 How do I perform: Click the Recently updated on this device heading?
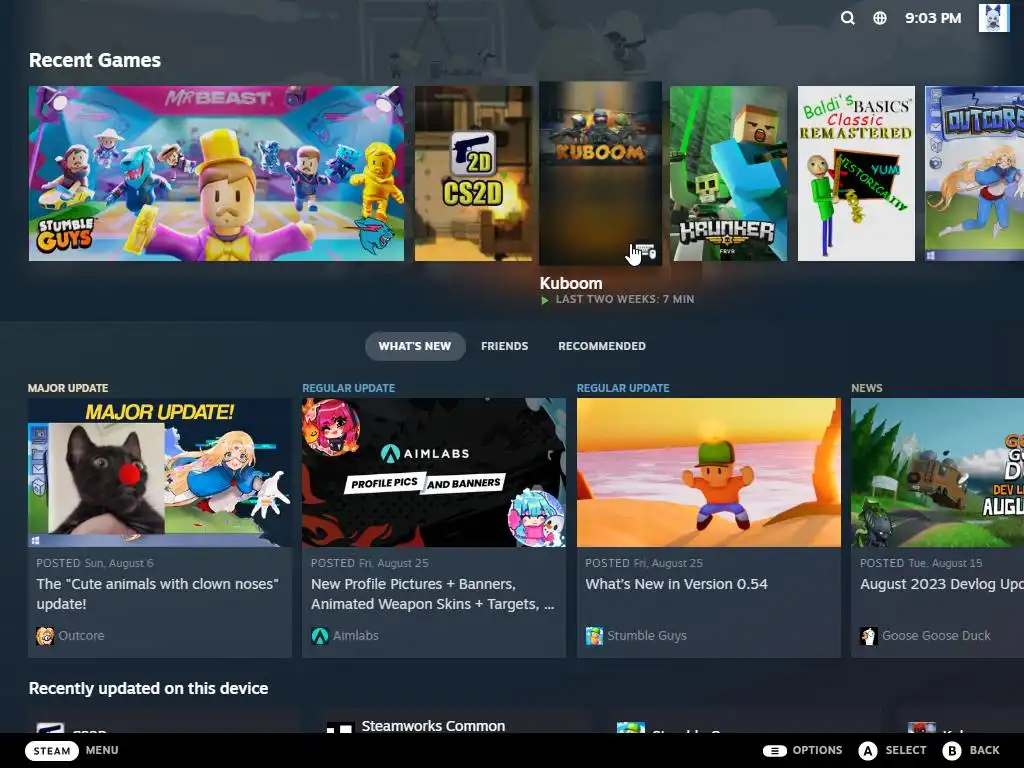pos(148,688)
